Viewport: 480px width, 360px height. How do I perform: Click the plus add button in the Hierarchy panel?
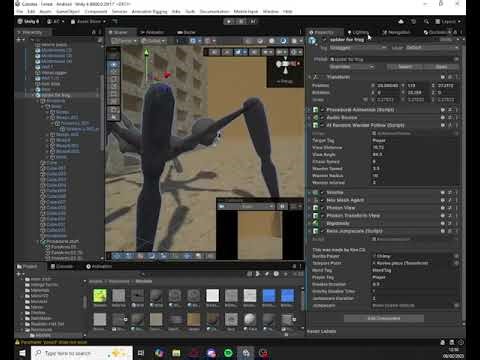pyautogui.click(x=19, y=39)
